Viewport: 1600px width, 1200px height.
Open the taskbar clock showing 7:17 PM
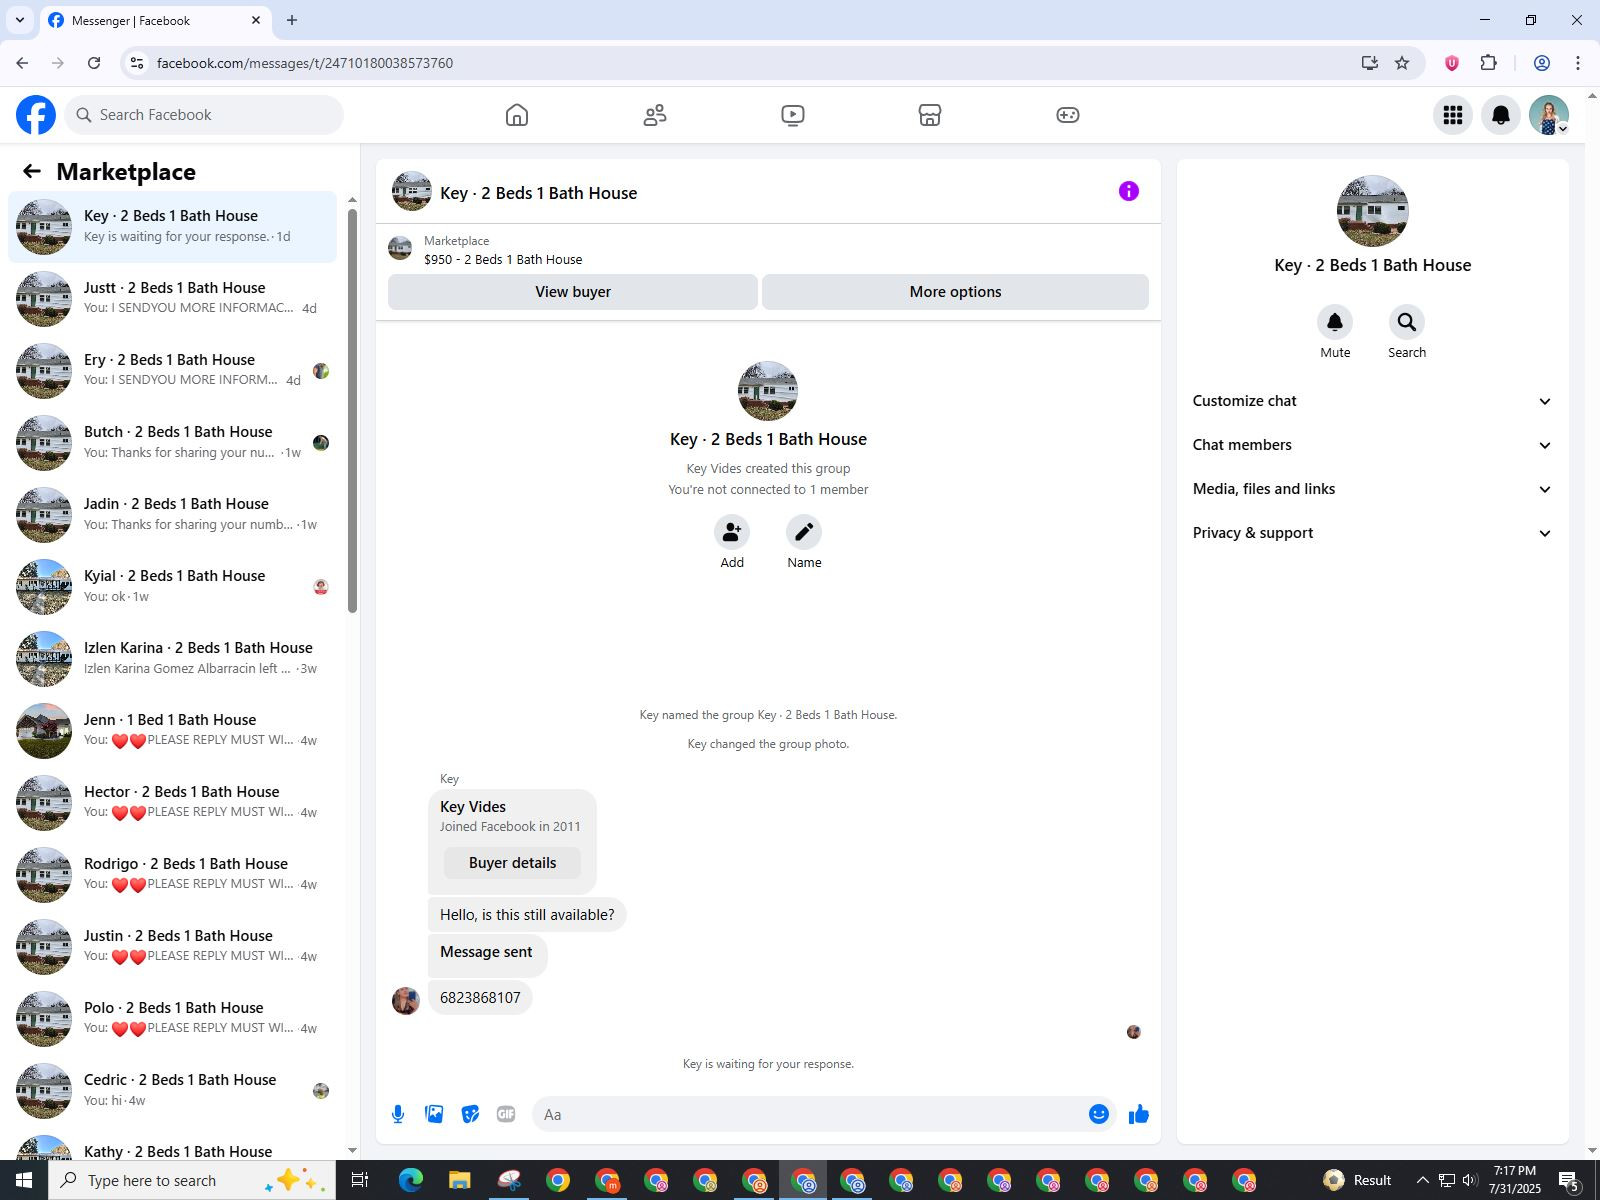point(1515,1180)
